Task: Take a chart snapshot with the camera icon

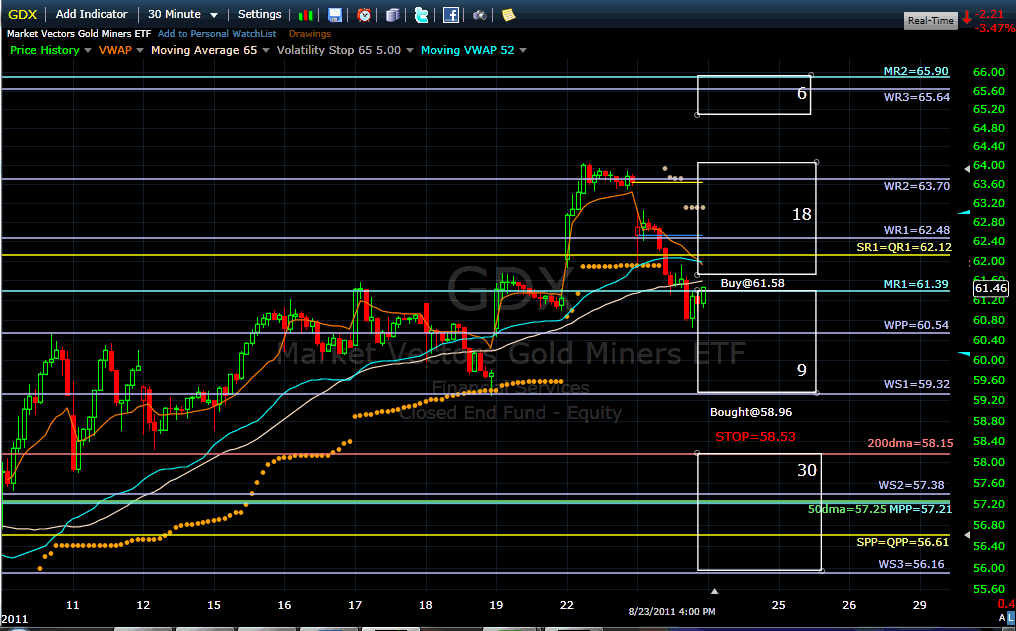Action: tap(479, 15)
